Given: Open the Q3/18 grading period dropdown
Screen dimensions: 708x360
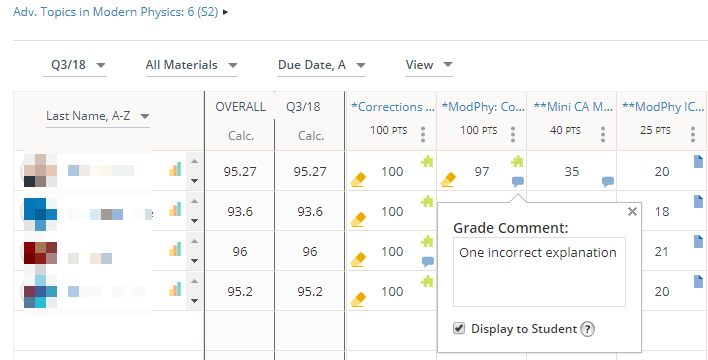Looking at the screenshot, I should point(75,65).
